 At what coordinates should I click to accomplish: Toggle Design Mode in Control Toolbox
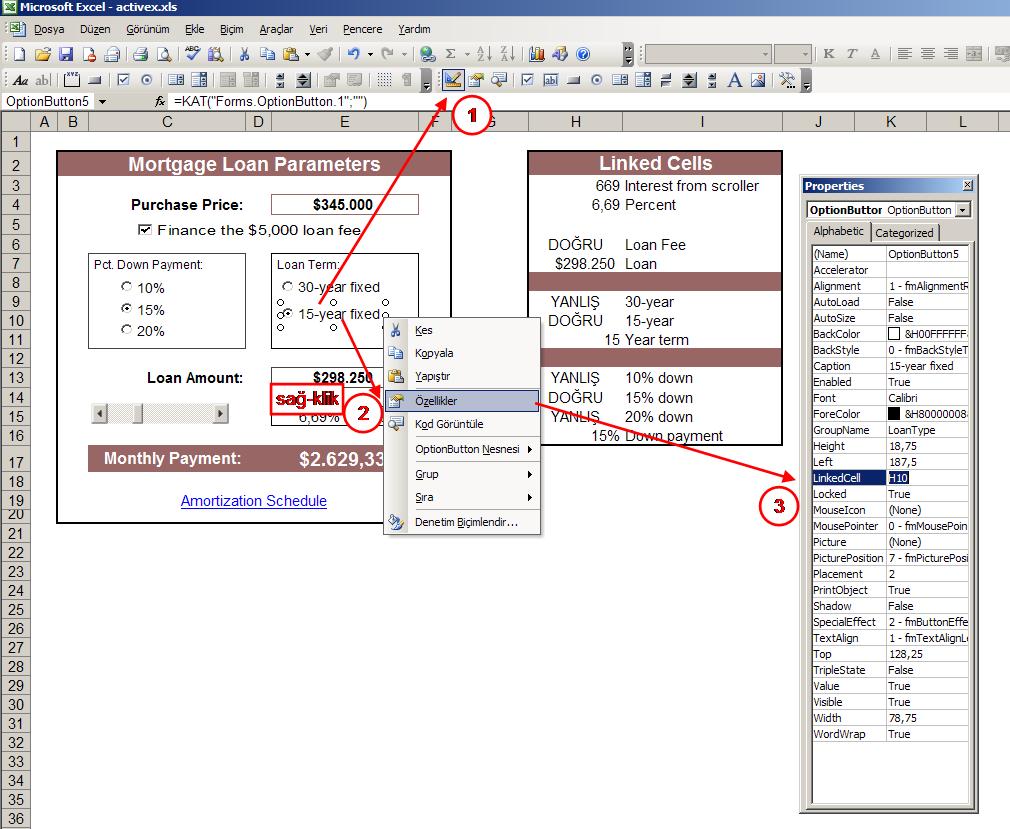[x=453, y=80]
